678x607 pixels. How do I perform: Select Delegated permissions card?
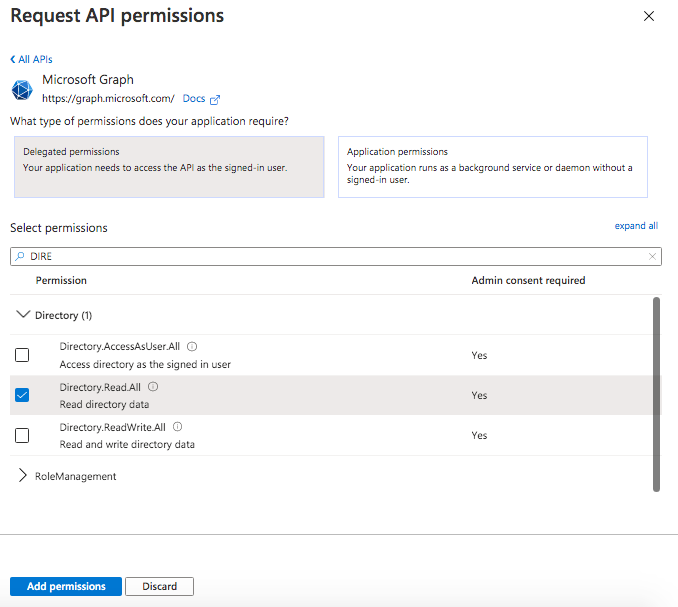coord(169,167)
